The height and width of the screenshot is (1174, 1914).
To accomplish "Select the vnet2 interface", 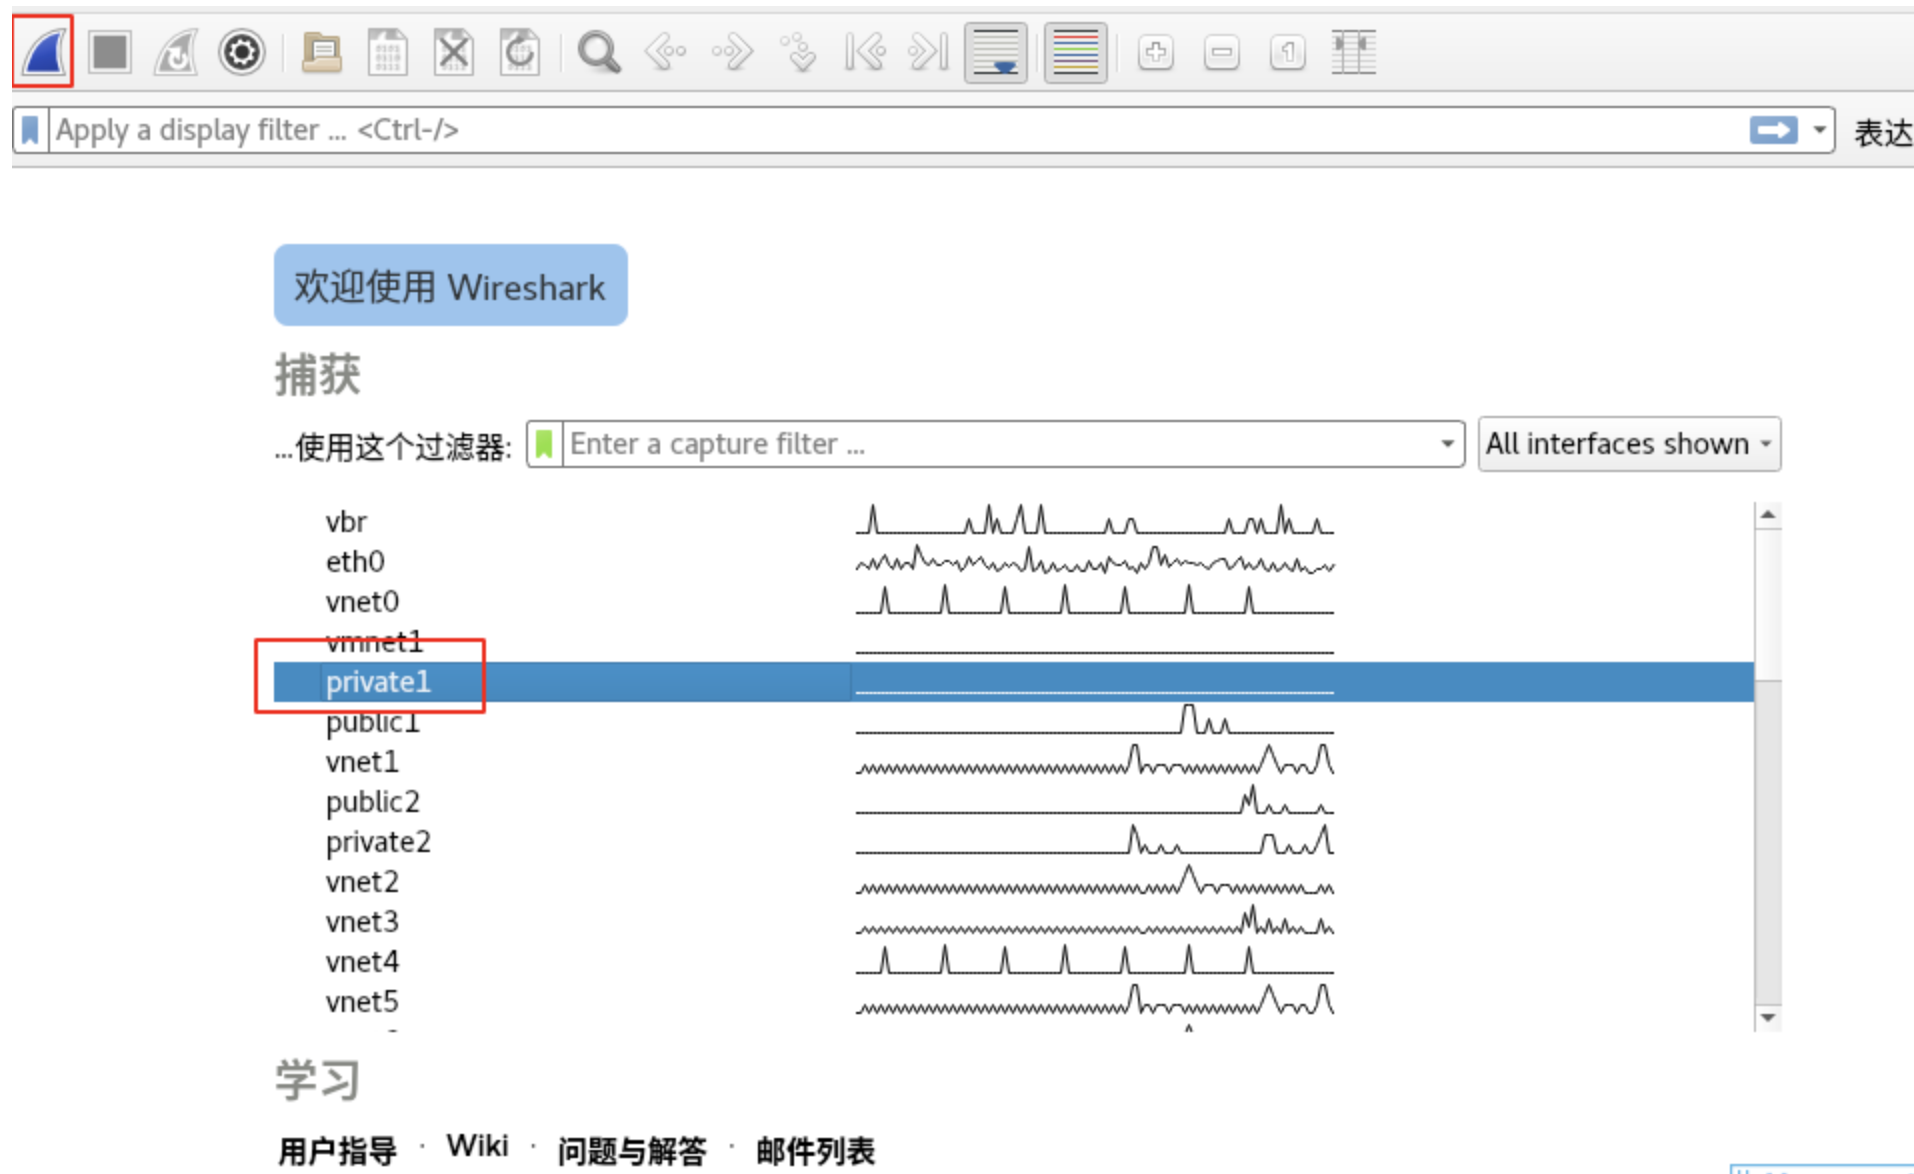I will 362,881.
